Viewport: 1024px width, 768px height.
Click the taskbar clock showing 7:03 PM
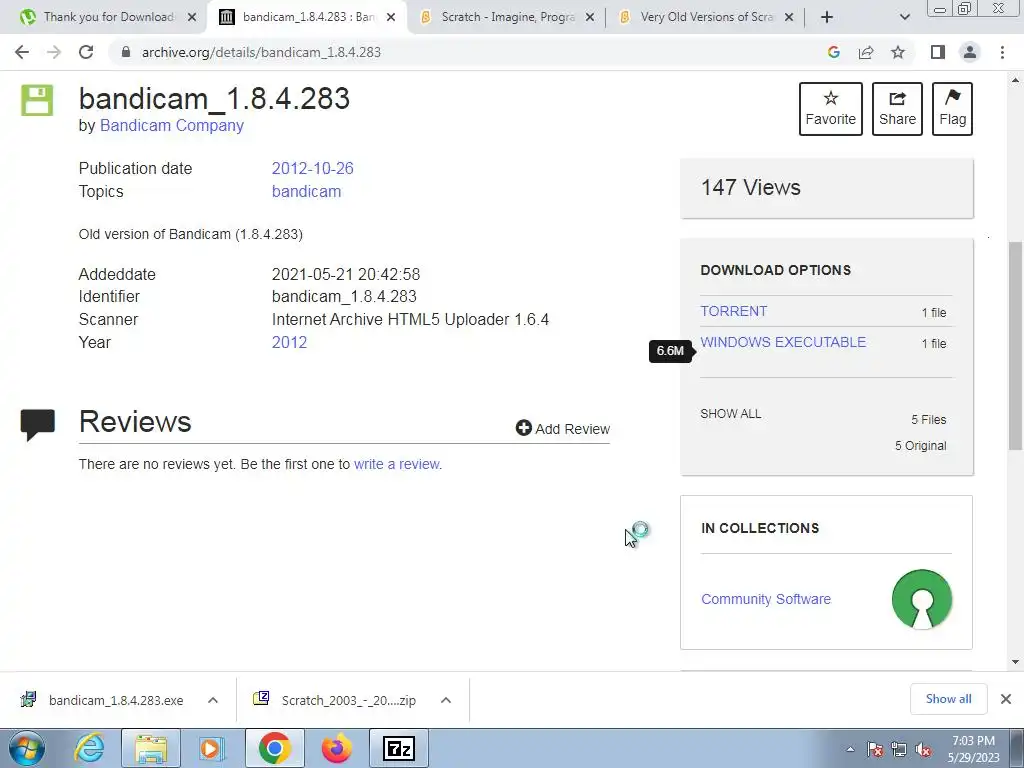click(x=973, y=749)
